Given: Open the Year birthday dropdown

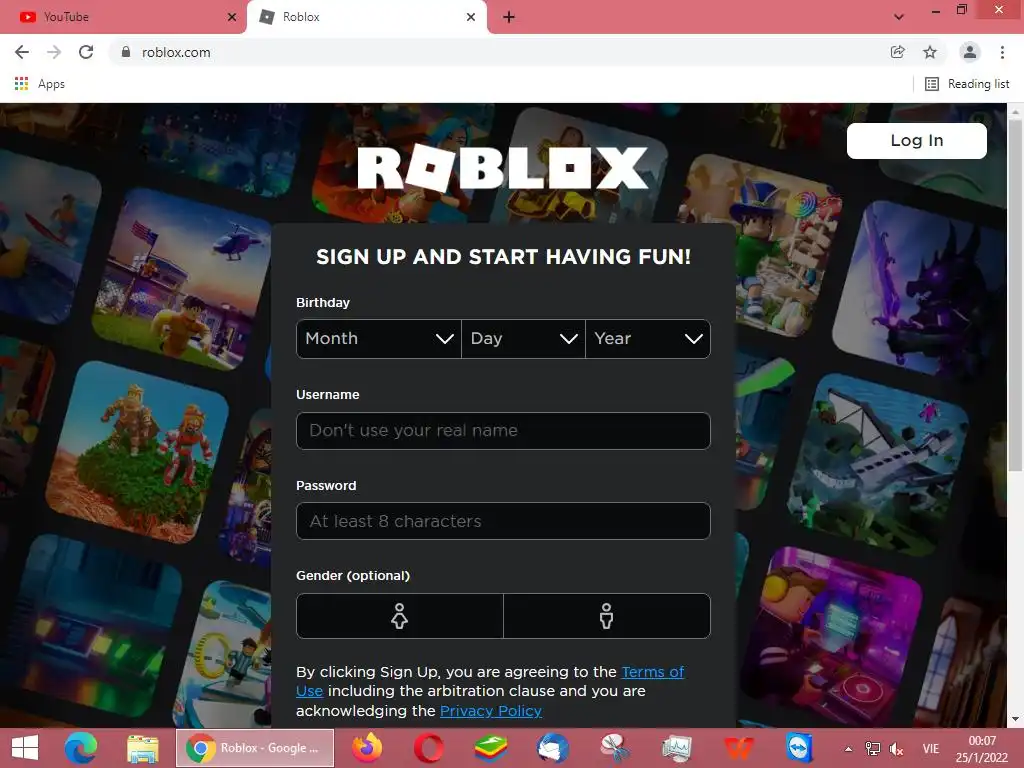Looking at the screenshot, I should coord(648,338).
